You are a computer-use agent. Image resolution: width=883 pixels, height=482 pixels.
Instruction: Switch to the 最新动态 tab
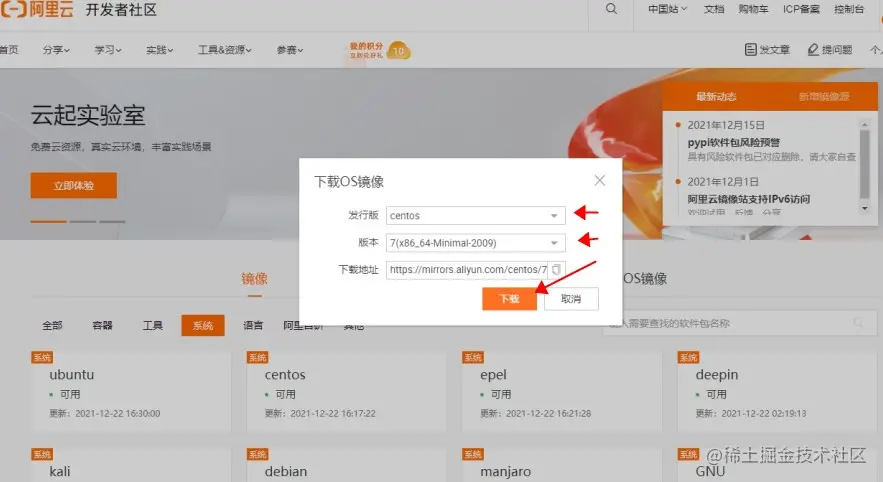[716, 96]
